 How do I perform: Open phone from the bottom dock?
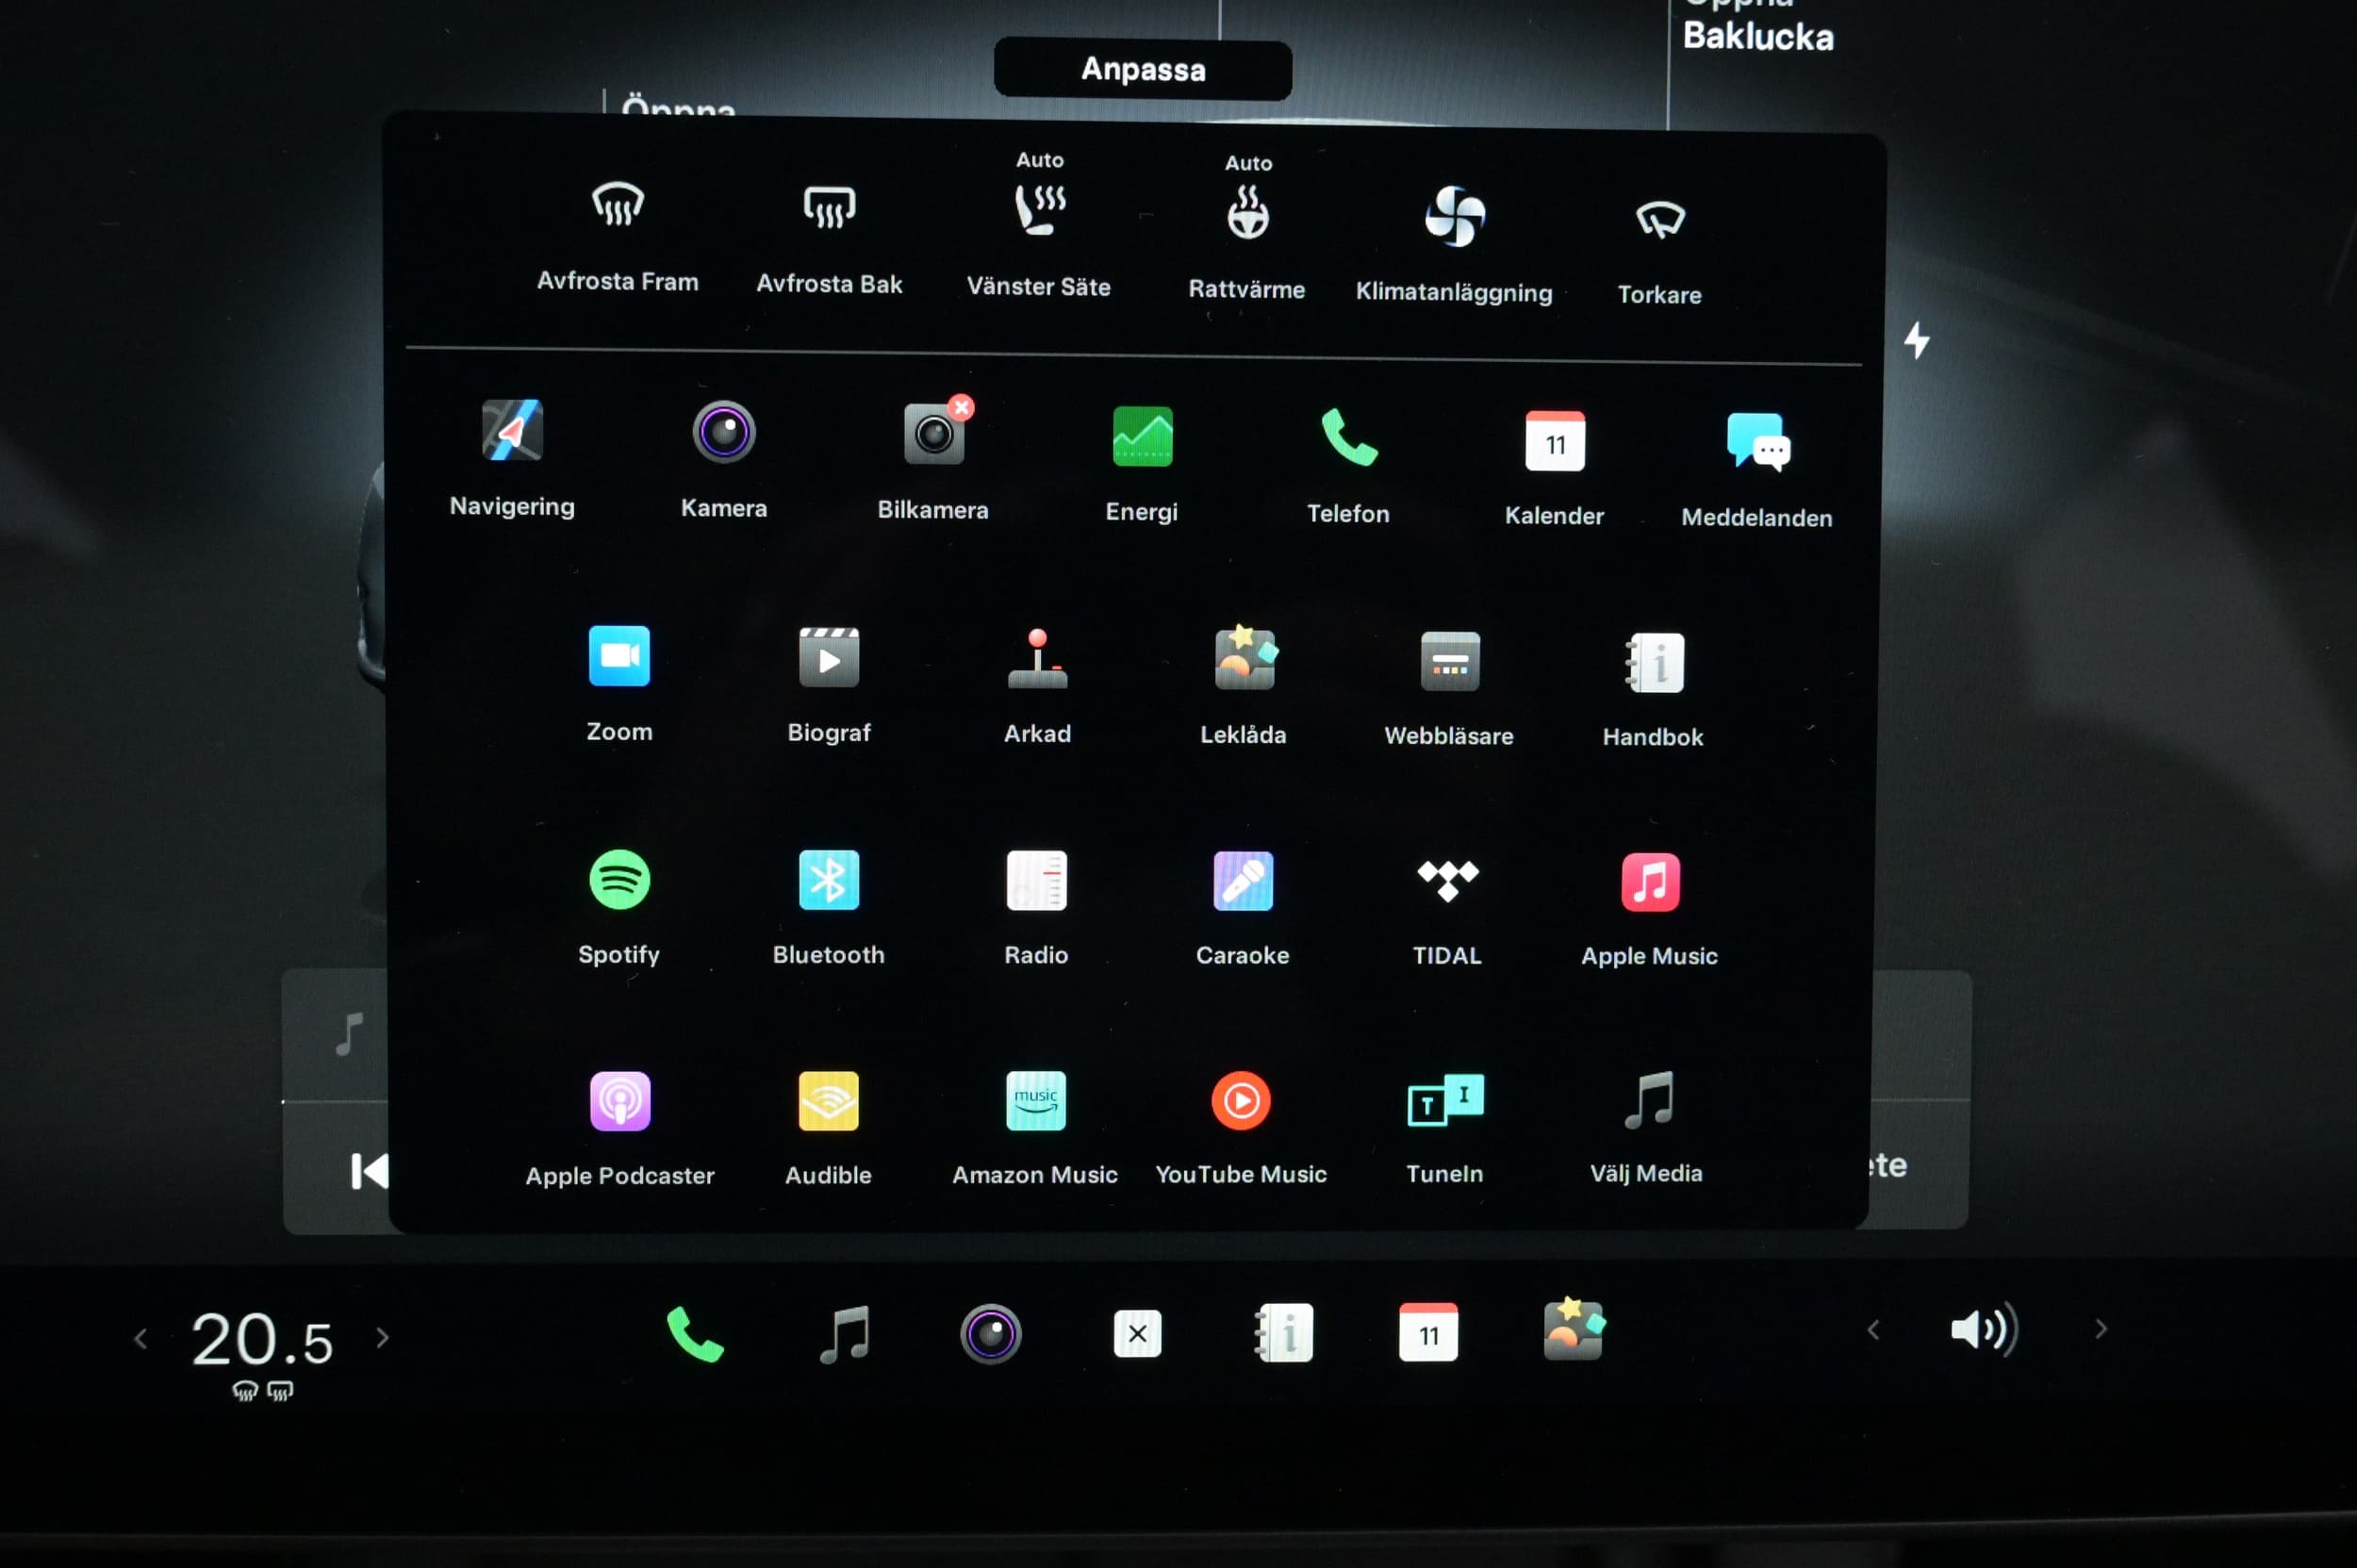click(695, 1334)
